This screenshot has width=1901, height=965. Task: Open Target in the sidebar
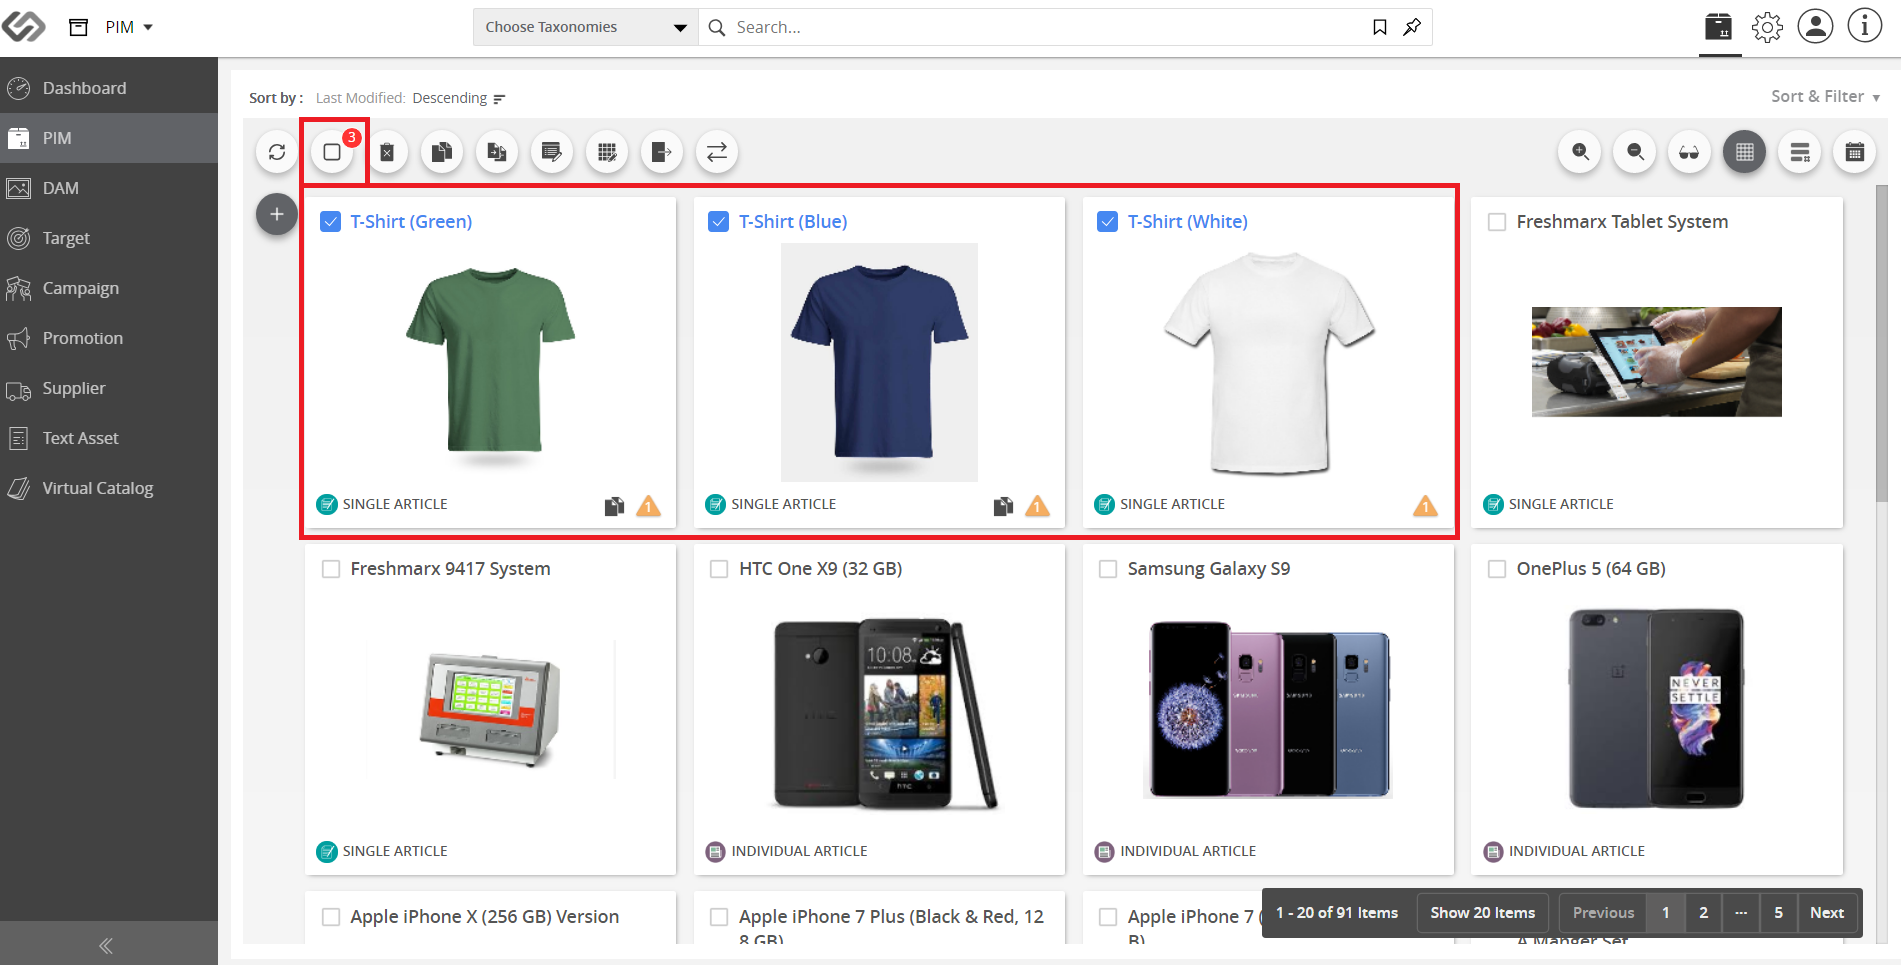pyautogui.click(x=109, y=238)
